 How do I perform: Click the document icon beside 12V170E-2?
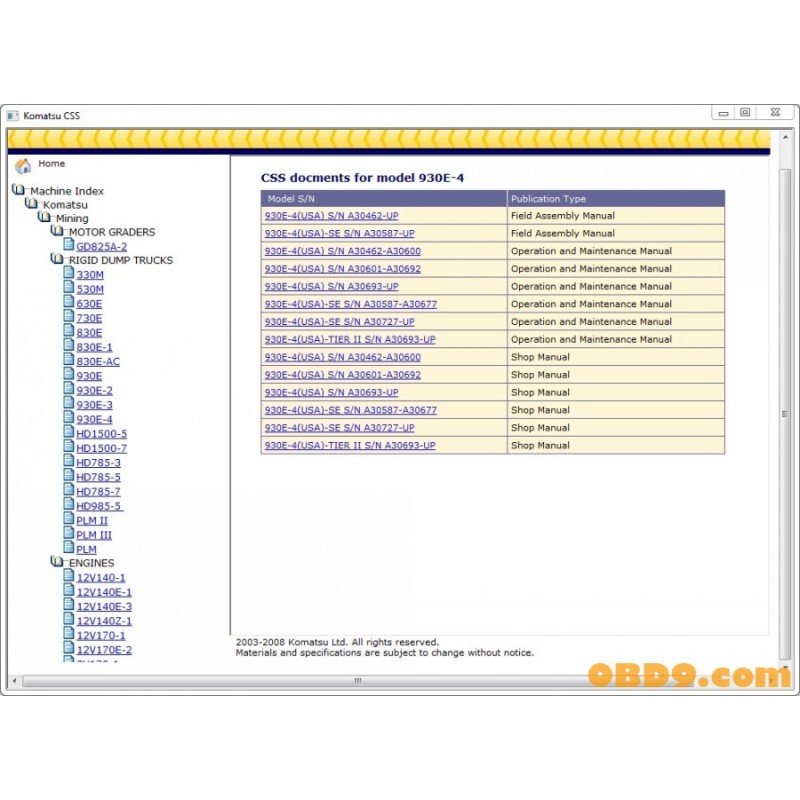pyautogui.click(x=69, y=647)
